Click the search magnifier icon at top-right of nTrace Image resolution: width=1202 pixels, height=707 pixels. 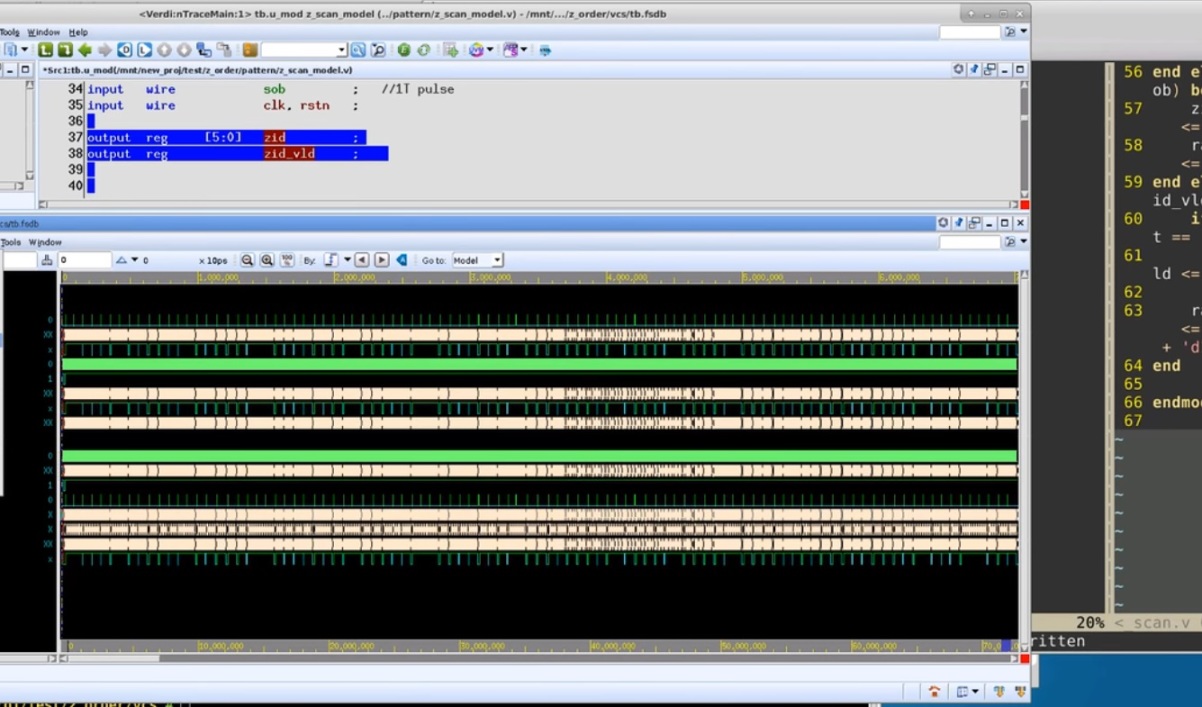coord(1009,32)
